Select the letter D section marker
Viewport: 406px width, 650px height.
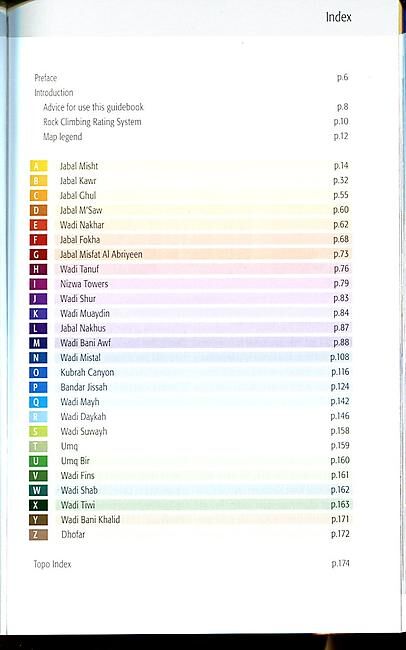(39, 210)
